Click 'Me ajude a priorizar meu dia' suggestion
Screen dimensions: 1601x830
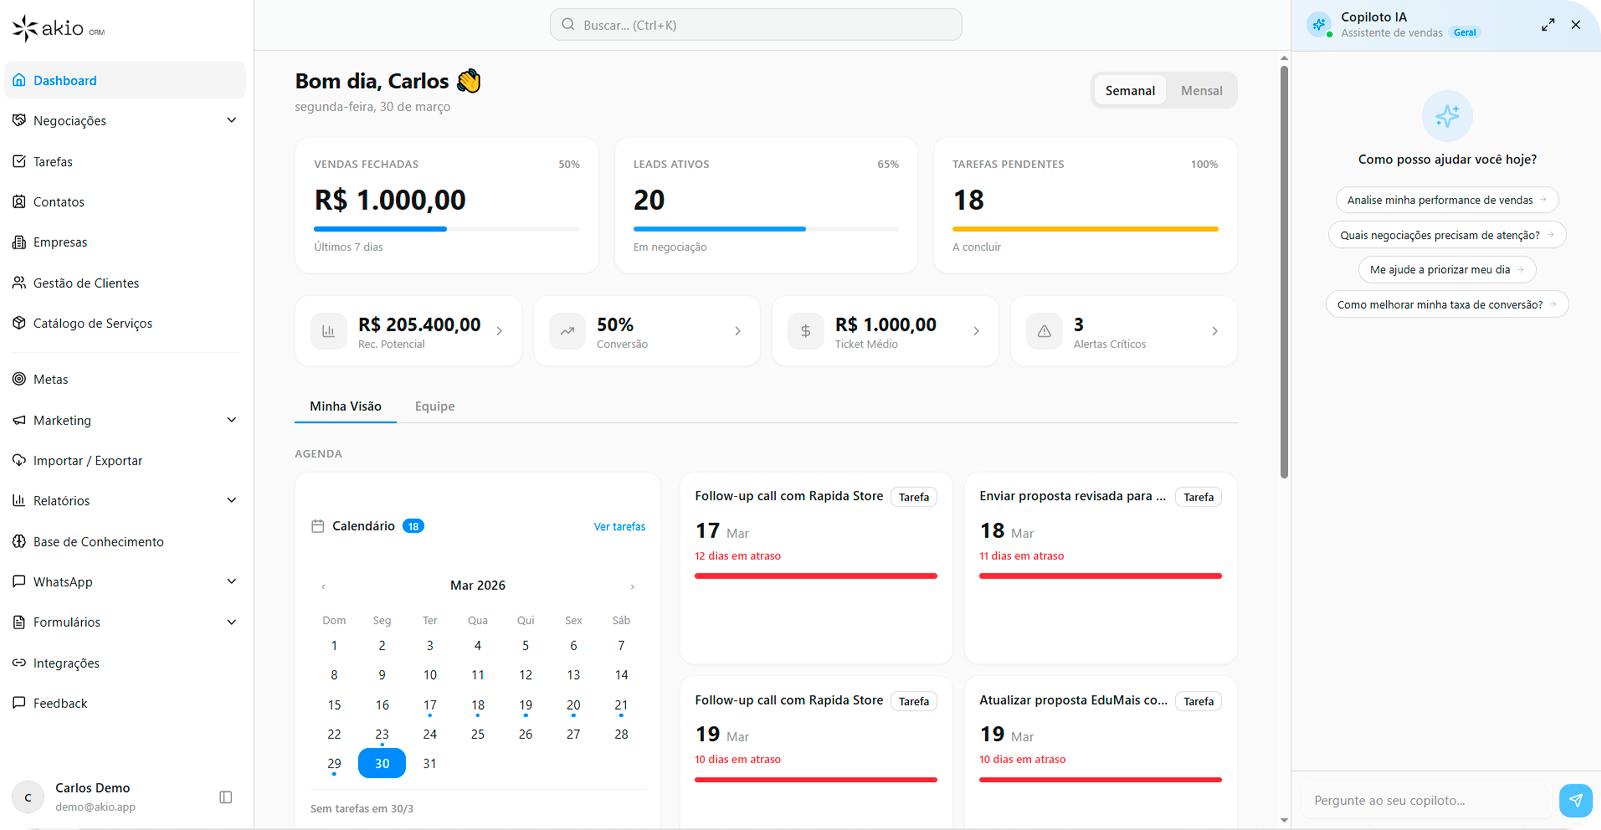[x=1446, y=269]
